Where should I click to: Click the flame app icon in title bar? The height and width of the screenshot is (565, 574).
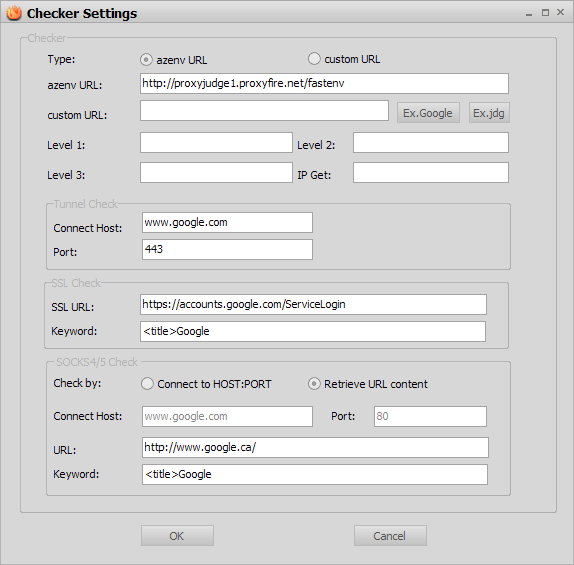[14, 13]
